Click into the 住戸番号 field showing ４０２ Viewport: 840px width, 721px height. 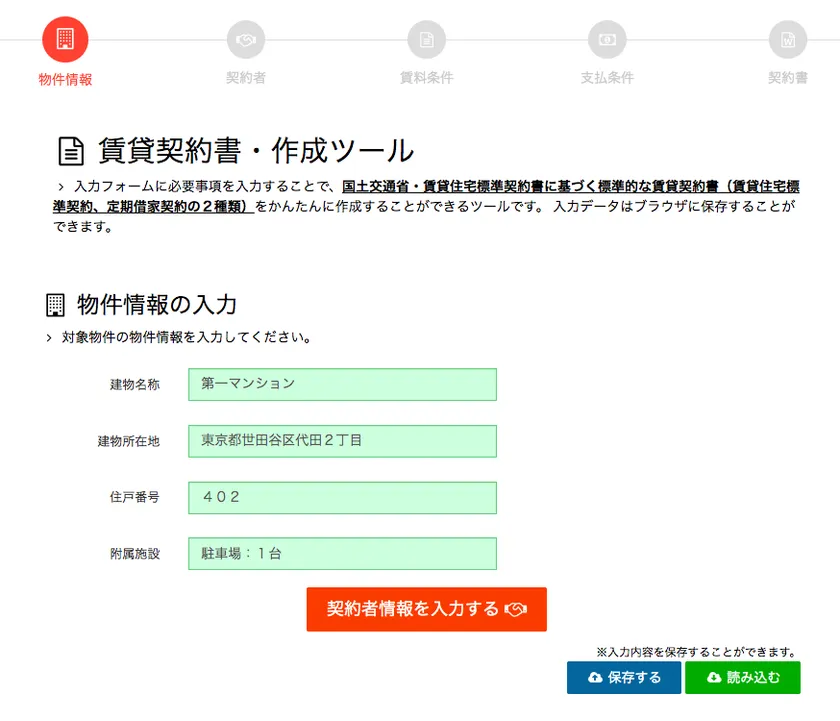click(342, 498)
